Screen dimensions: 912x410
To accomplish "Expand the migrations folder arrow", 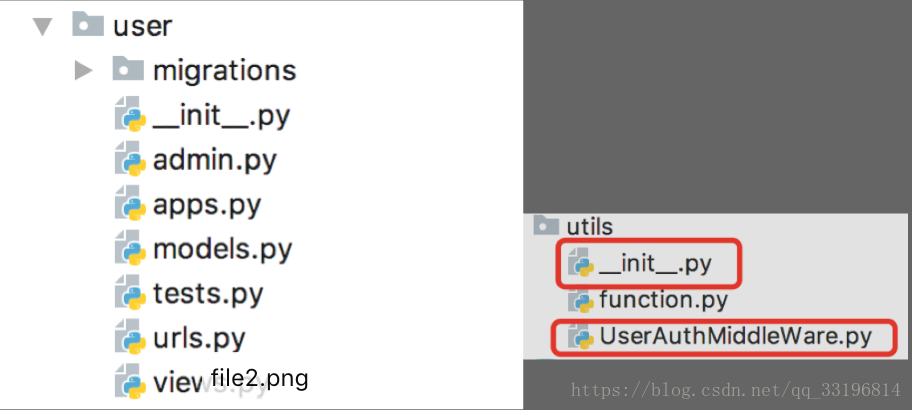I will [x=84, y=71].
